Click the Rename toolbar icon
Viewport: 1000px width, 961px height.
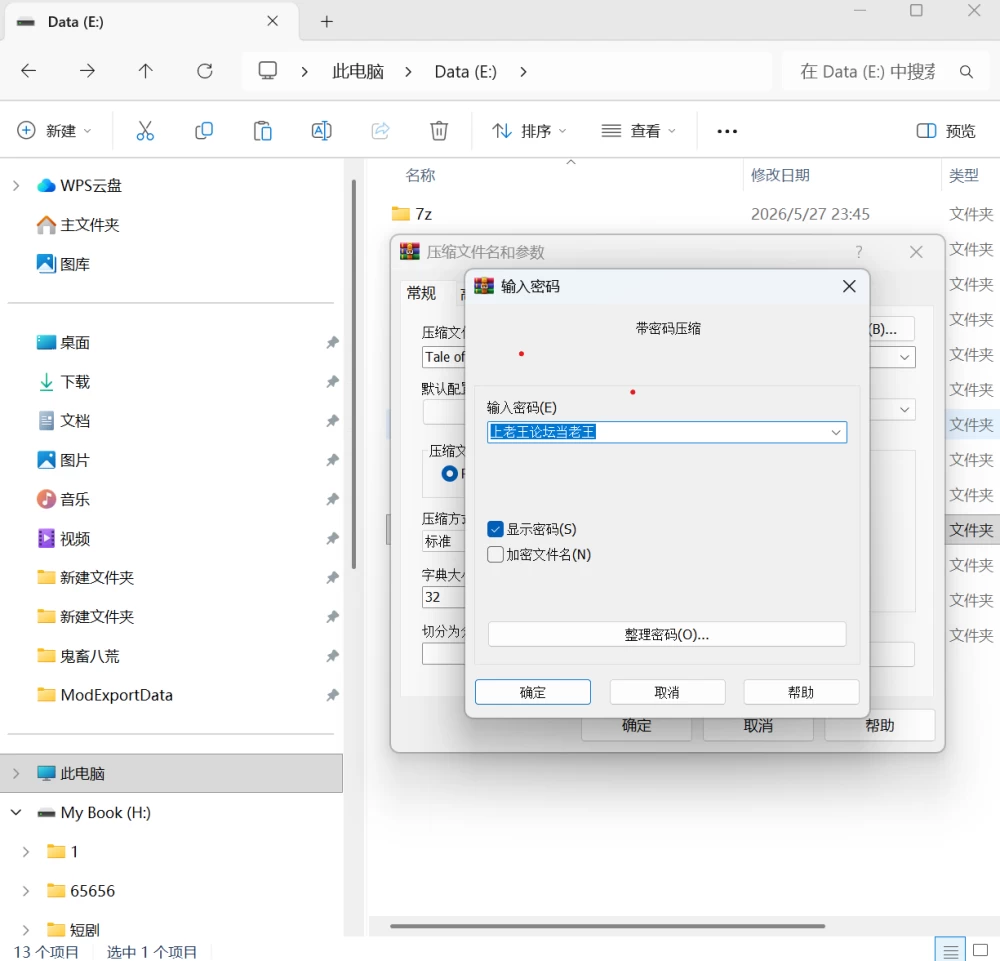click(x=321, y=131)
